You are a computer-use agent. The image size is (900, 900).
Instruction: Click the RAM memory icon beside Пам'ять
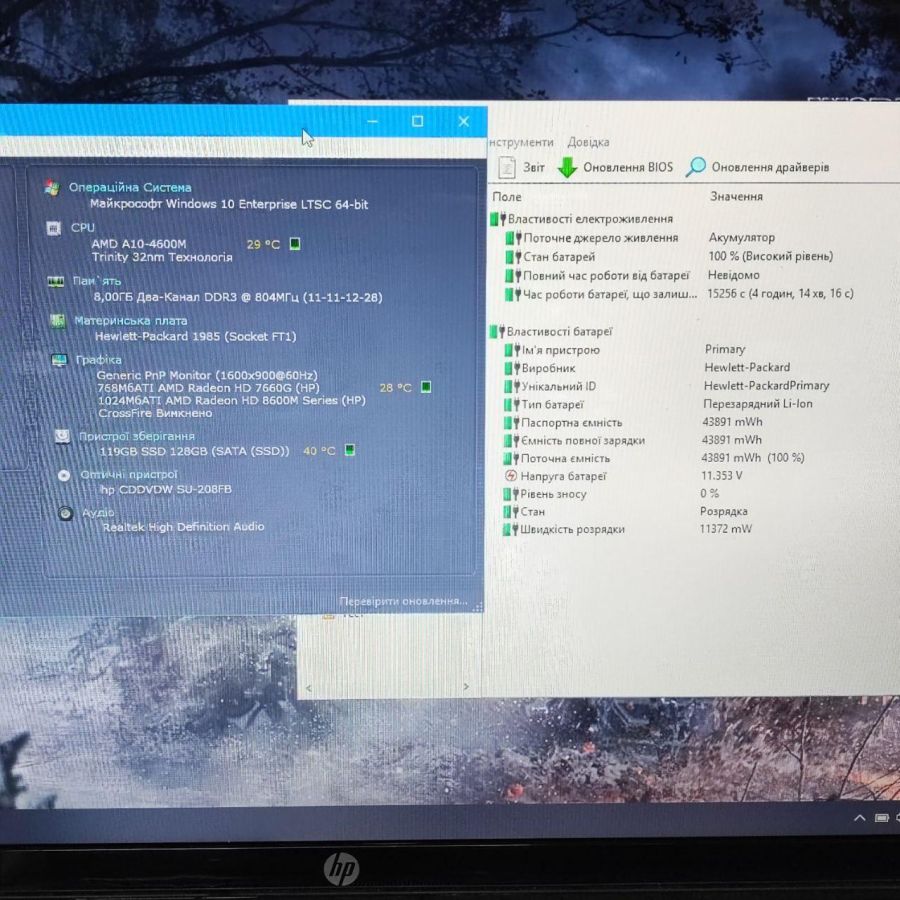point(56,281)
